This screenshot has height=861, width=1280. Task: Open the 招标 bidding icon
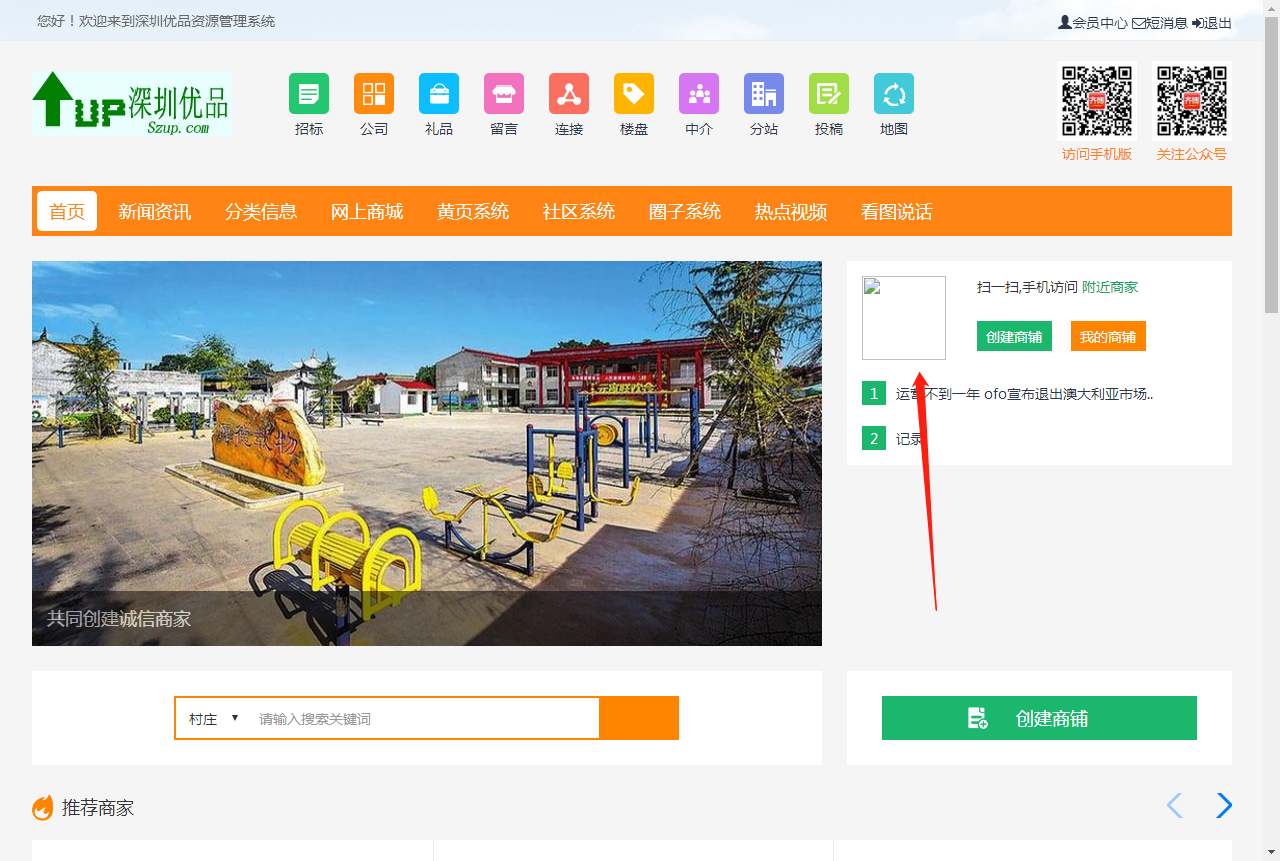pyautogui.click(x=308, y=94)
